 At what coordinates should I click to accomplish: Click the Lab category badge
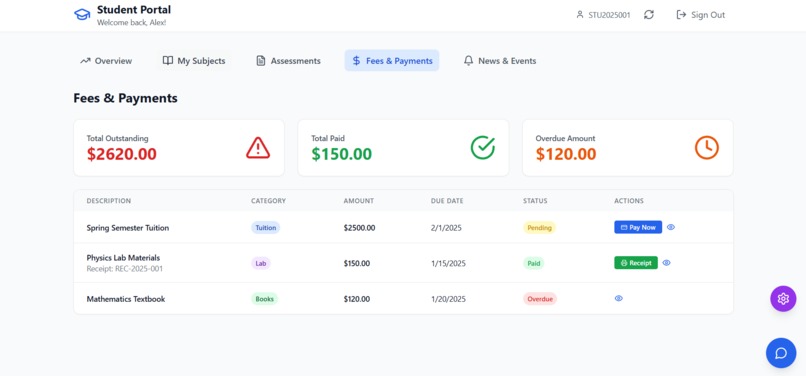261,263
